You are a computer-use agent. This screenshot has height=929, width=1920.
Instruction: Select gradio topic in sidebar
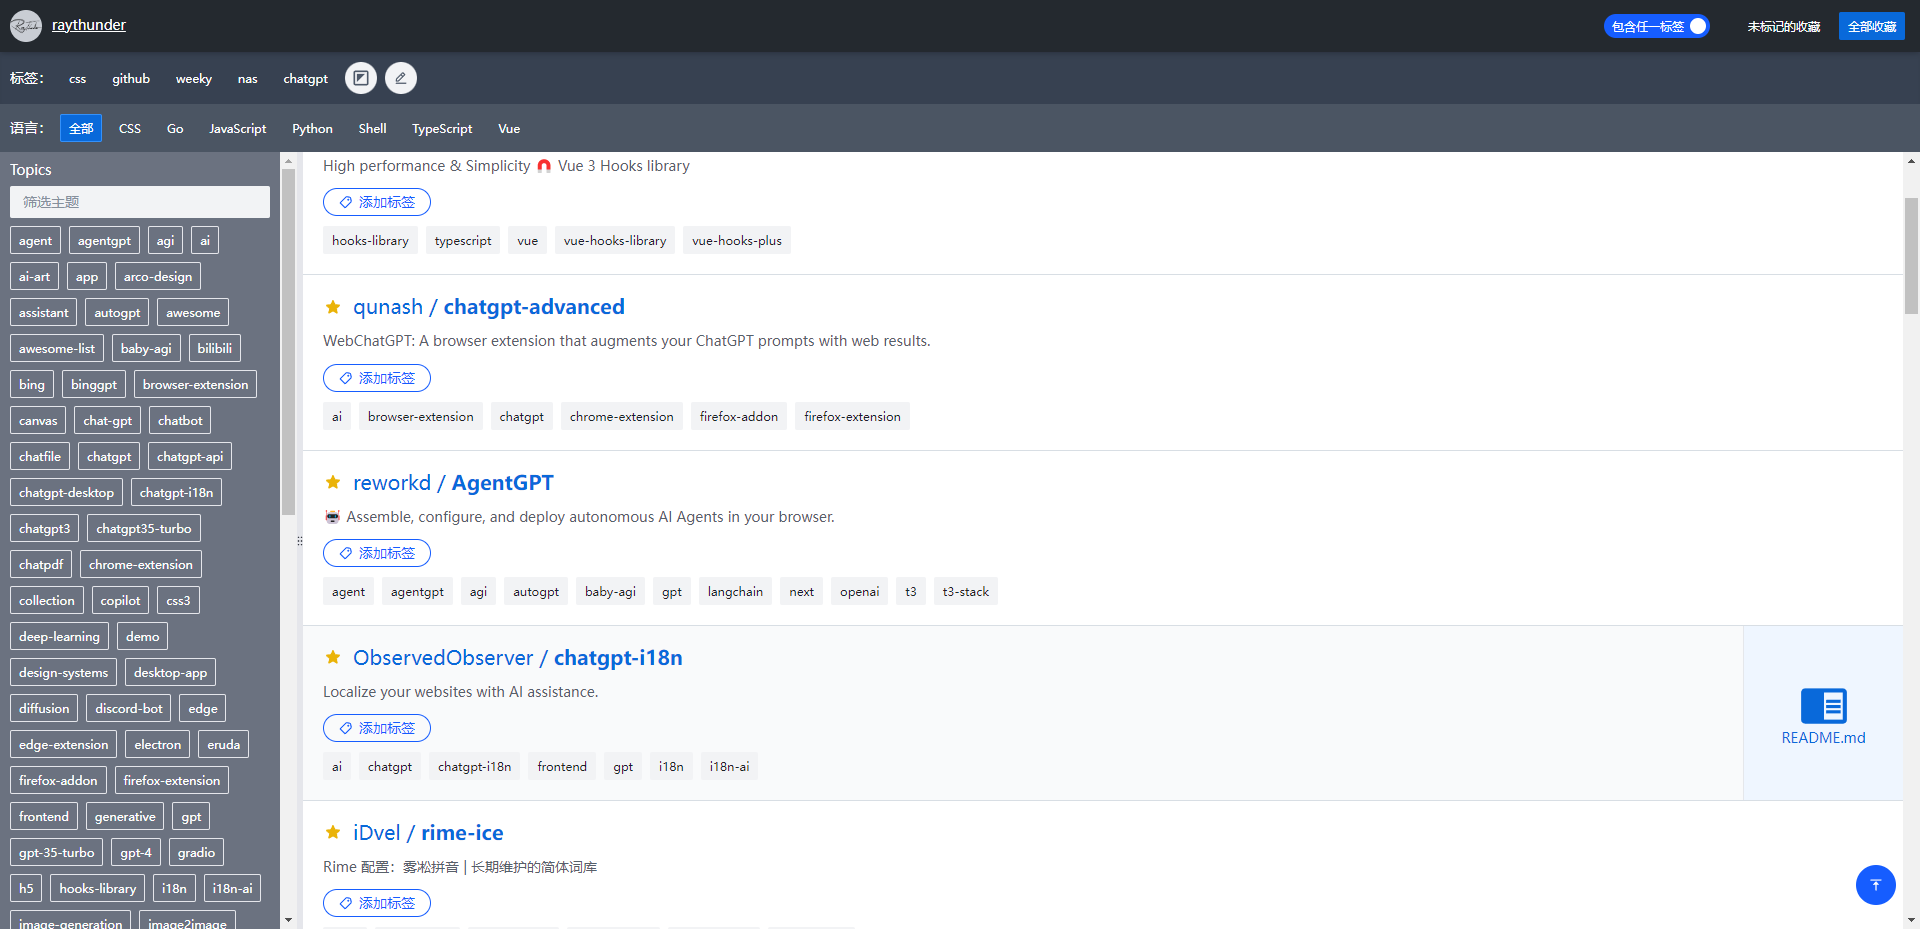(x=196, y=853)
